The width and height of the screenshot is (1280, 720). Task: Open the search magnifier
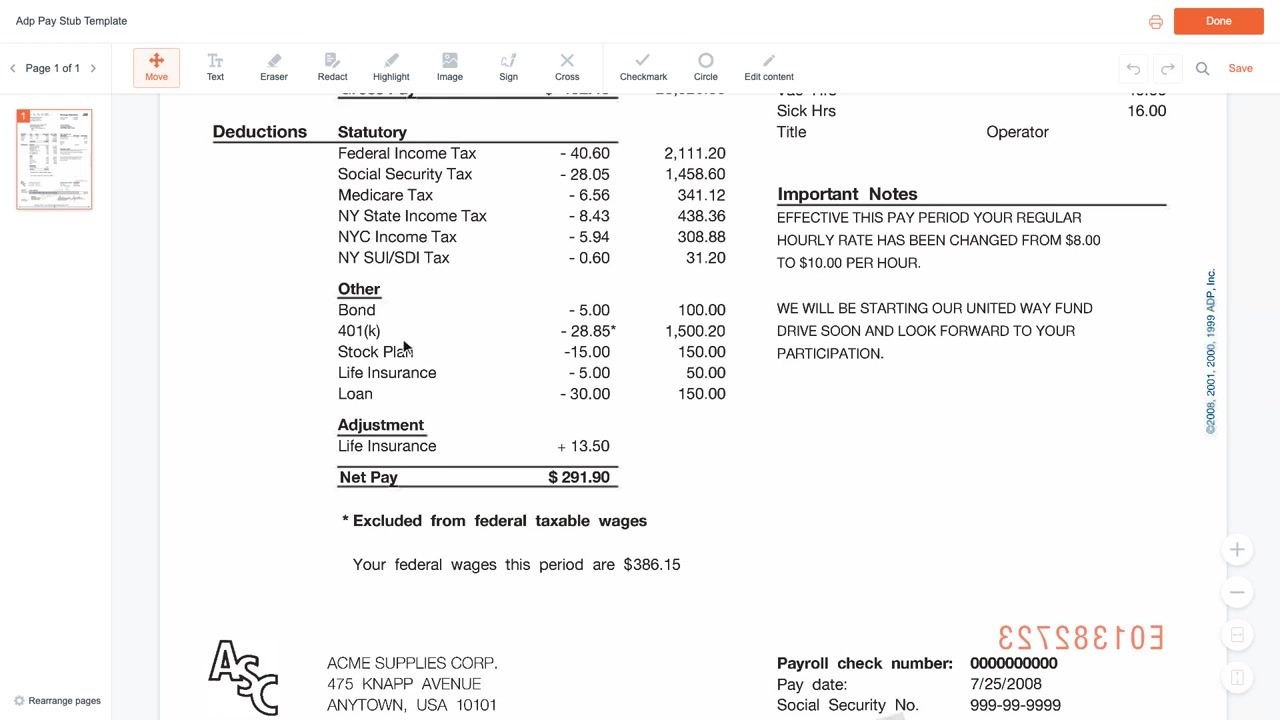(x=1203, y=69)
